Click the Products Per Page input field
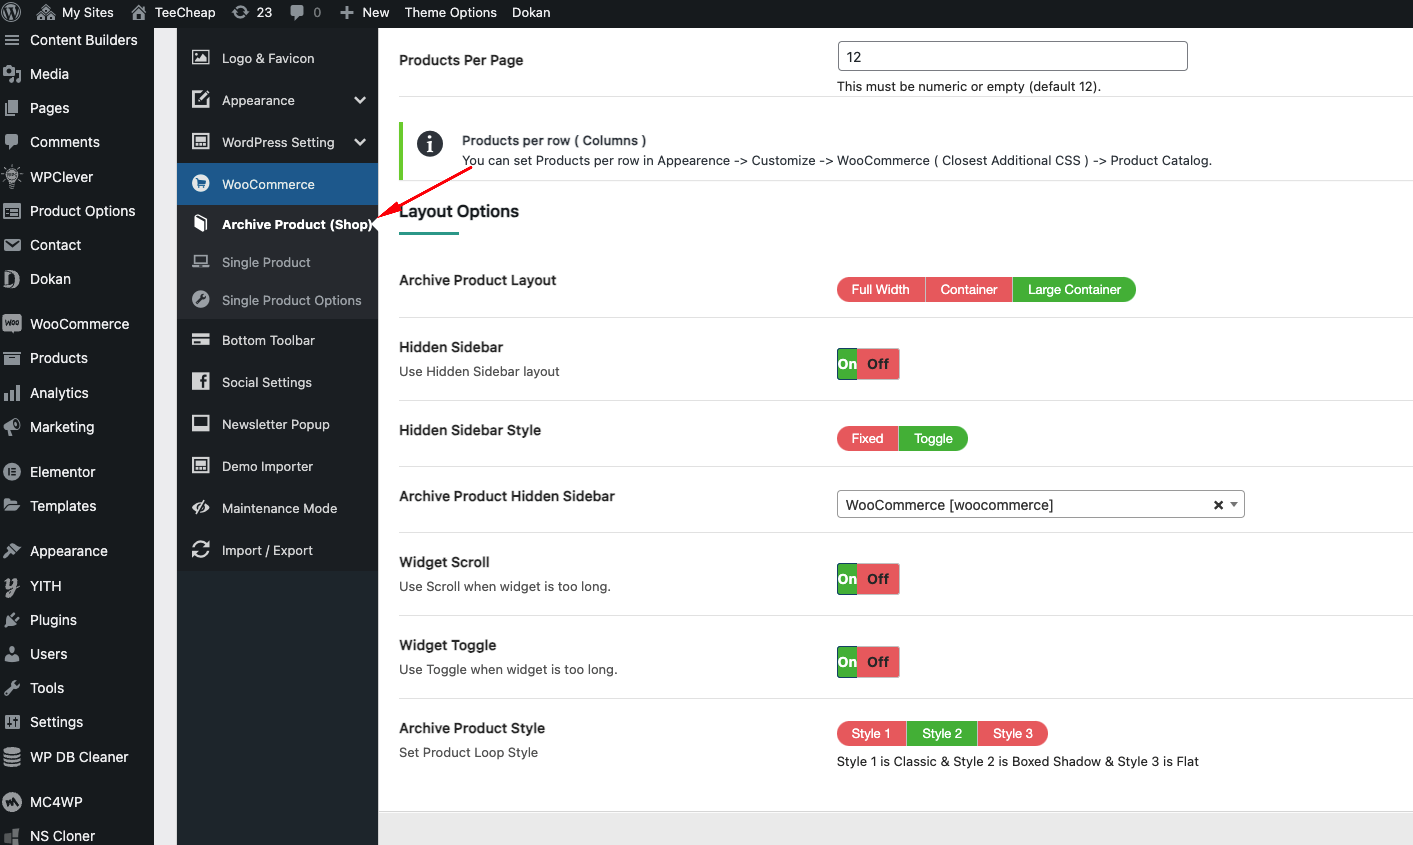 tap(1012, 56)
